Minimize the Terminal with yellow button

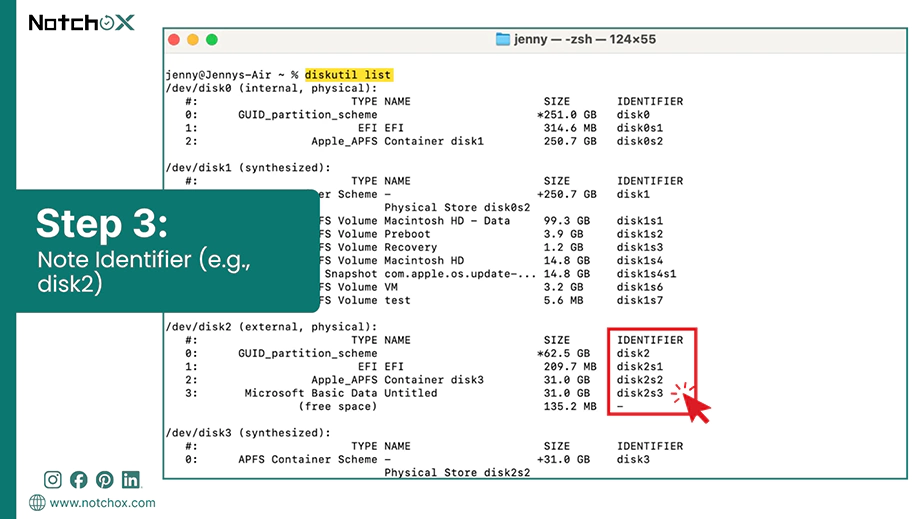pyautogui.click(x=193, y=39)
